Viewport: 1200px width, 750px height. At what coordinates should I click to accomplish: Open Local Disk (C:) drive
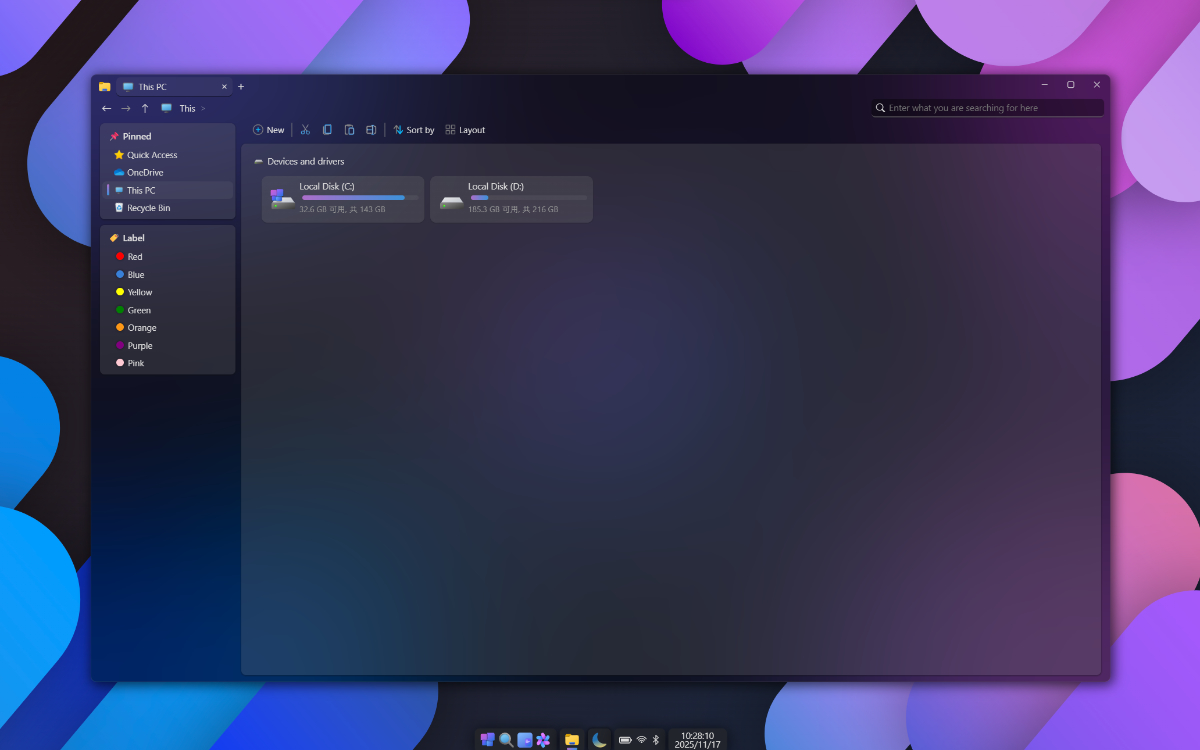tap(342, 199)
